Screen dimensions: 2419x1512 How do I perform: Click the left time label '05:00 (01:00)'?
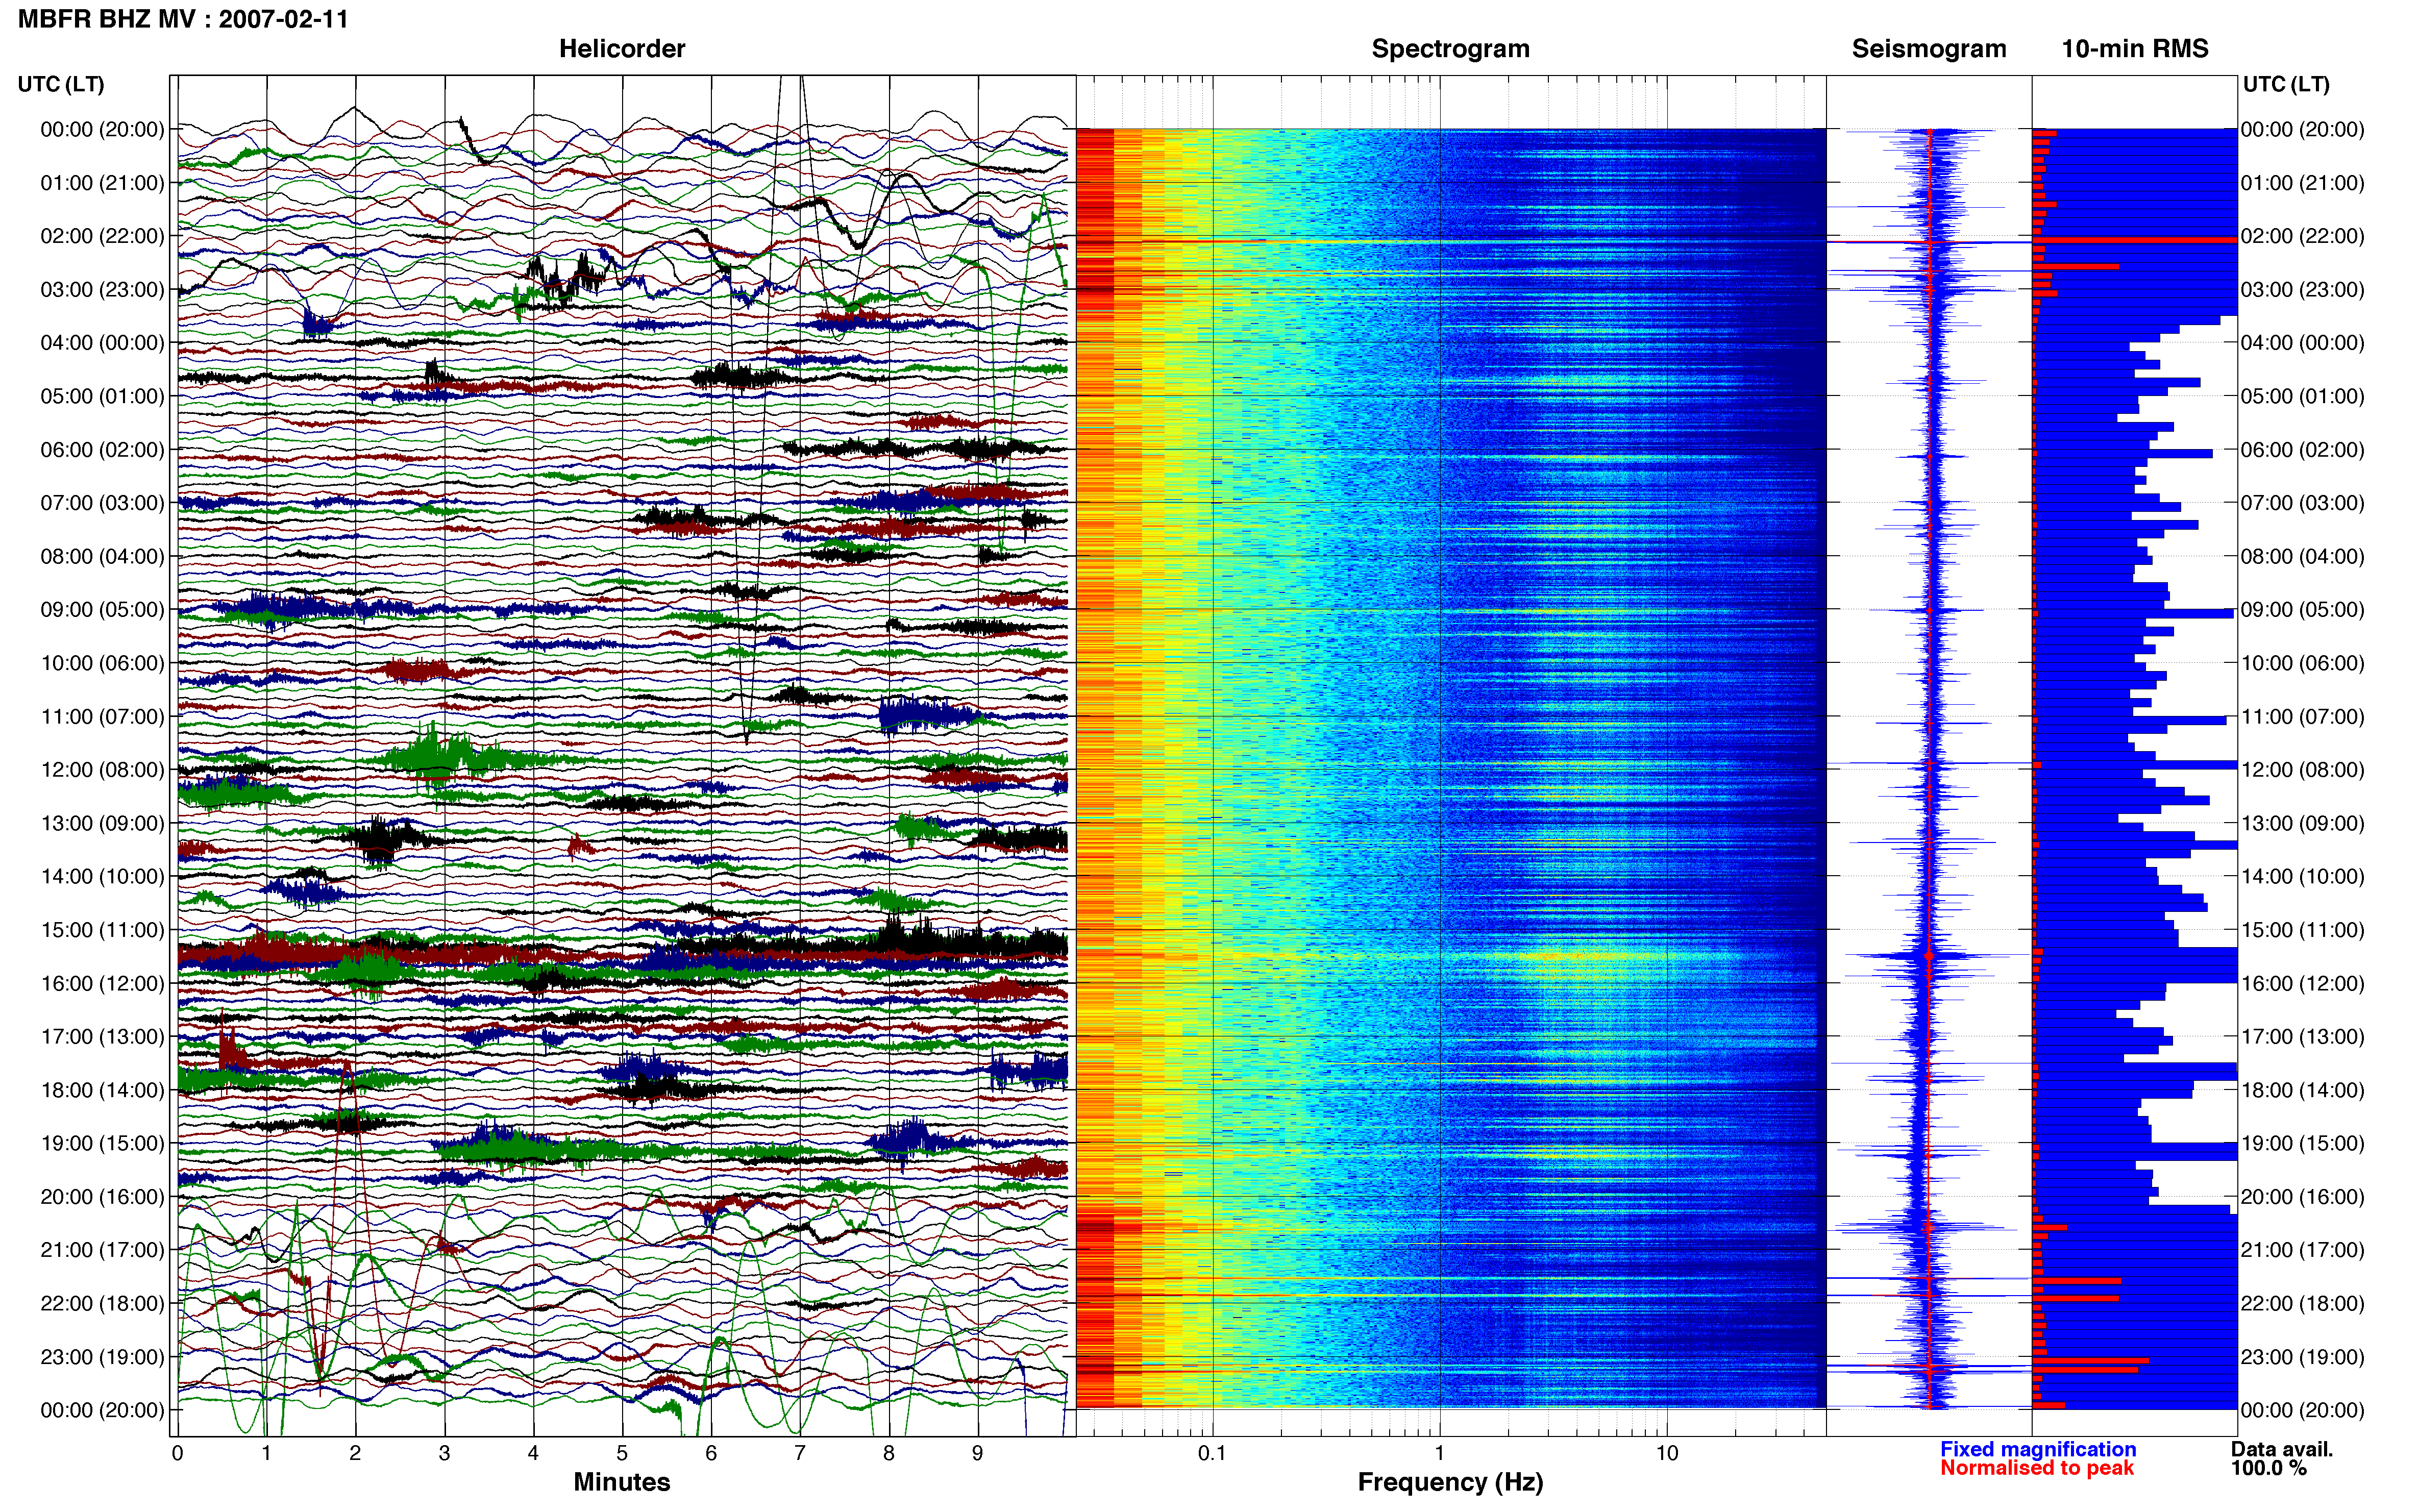[x=102, y=396]
